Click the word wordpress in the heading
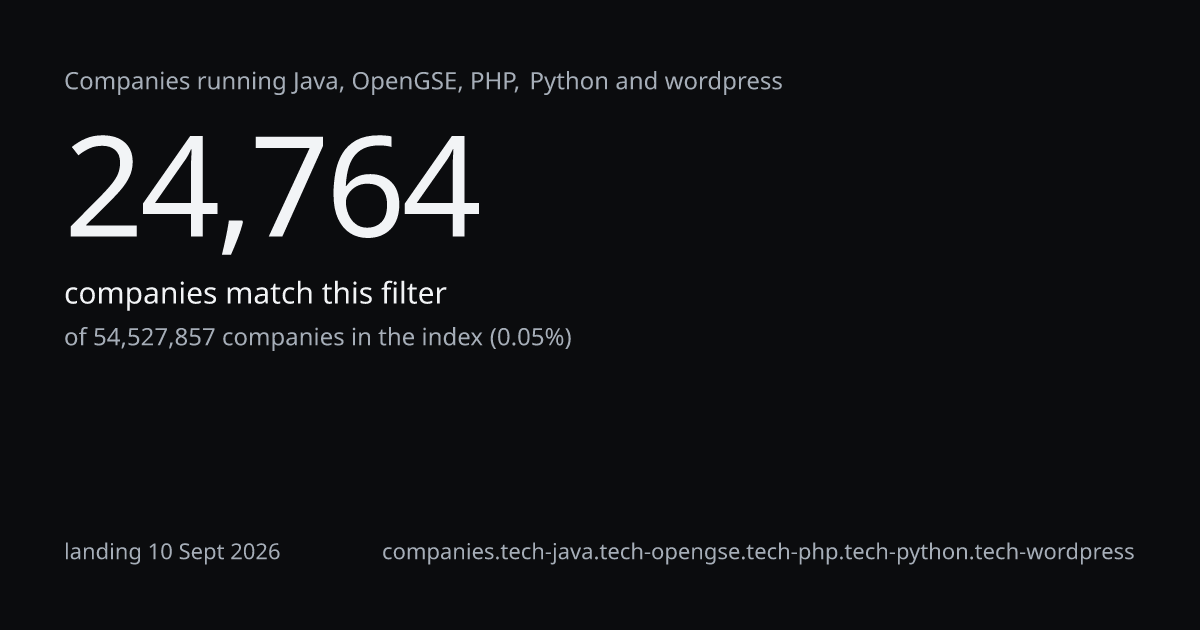The height and width of the screenshot is (630, 1200). coord(721,82)
